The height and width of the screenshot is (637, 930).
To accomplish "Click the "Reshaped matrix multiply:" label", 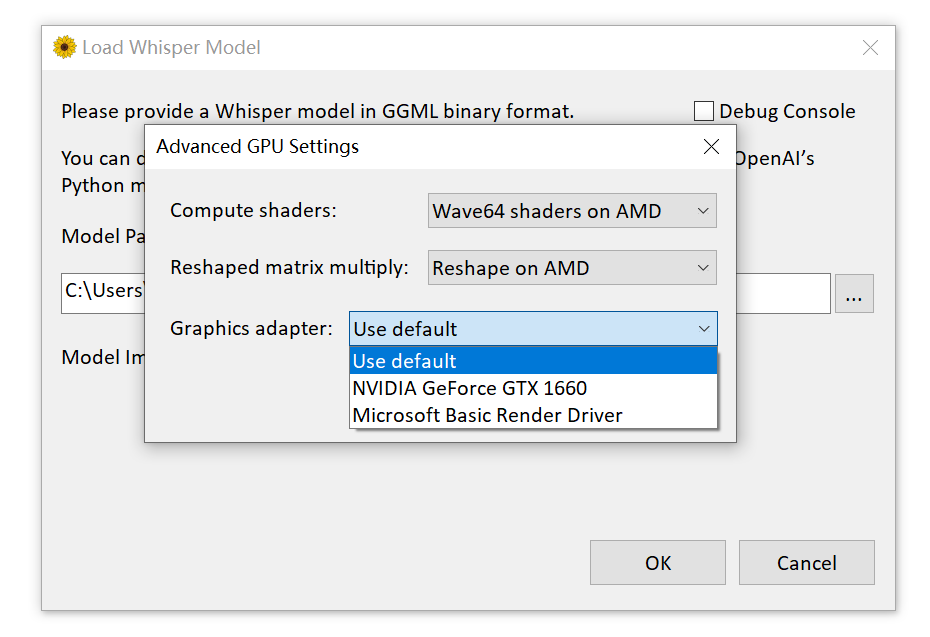I will tap(289, 268).
